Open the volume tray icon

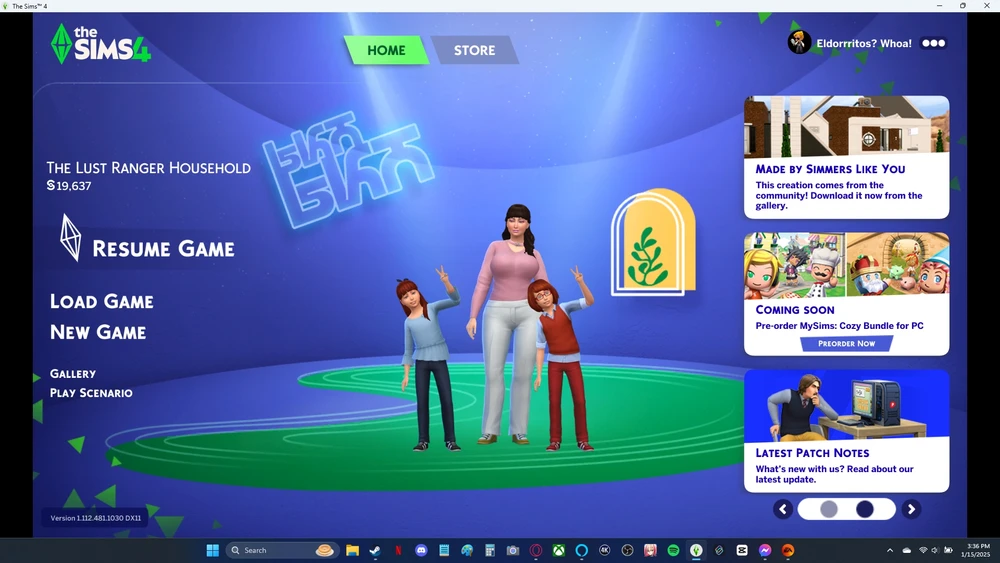pyautogui.click(x=935, y=550)
